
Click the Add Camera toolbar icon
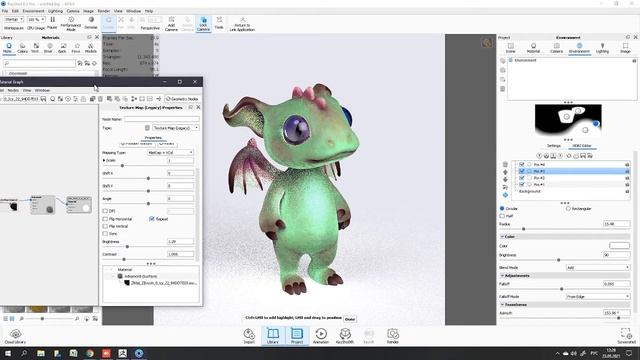[171, 24]
